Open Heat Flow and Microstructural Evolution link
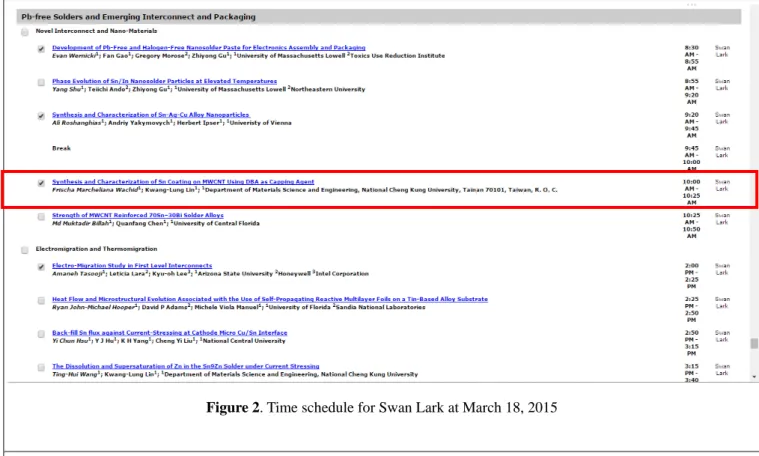 270,299
